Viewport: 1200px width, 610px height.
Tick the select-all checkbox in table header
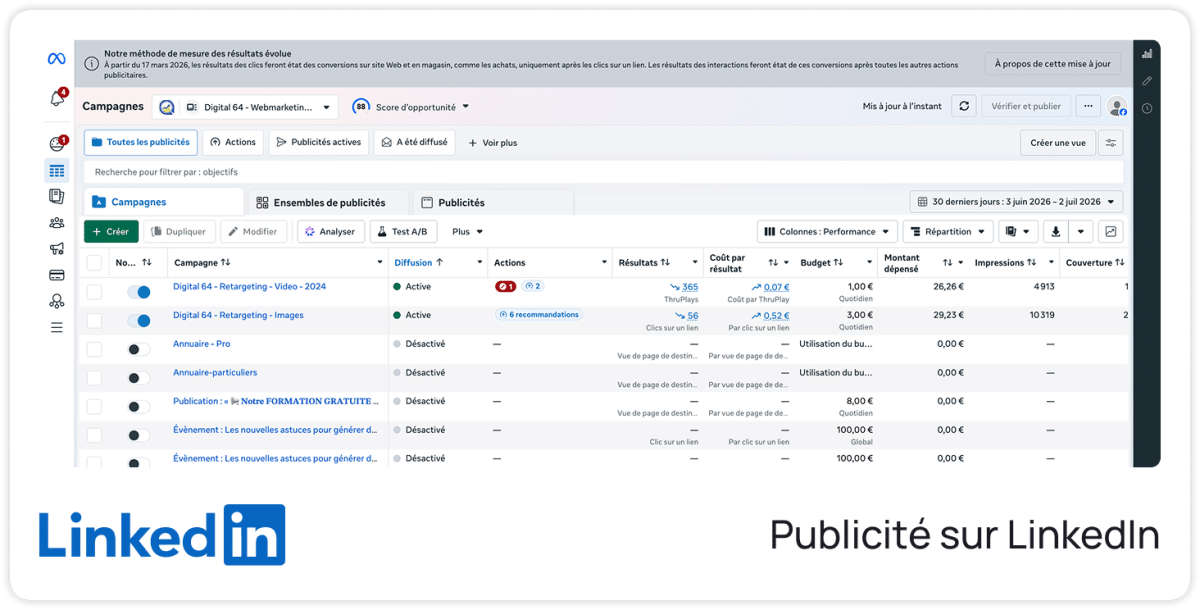[x=94, y=263]
